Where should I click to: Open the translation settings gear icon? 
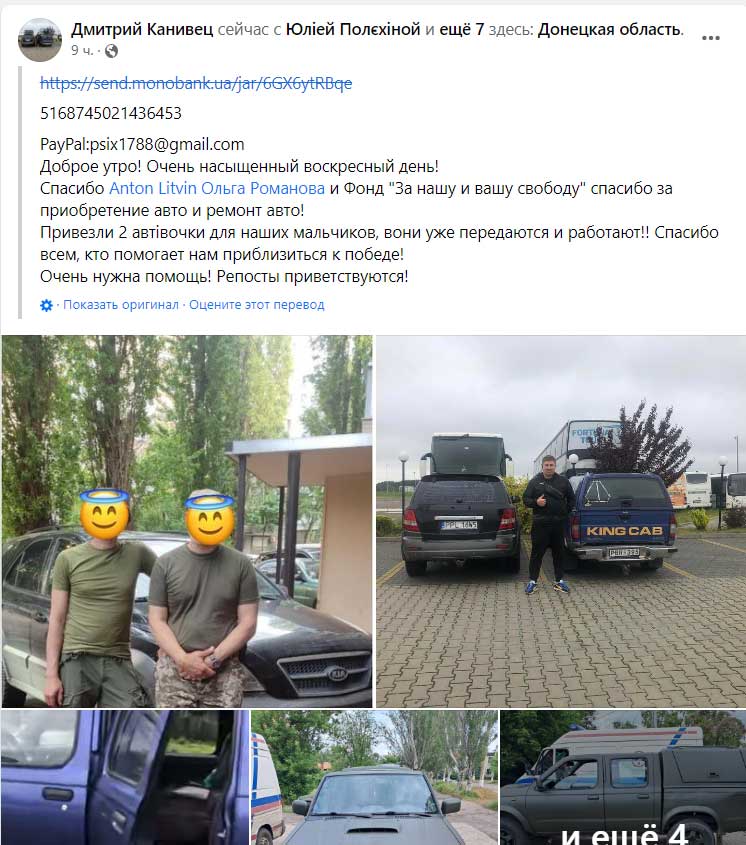[46, 305]
